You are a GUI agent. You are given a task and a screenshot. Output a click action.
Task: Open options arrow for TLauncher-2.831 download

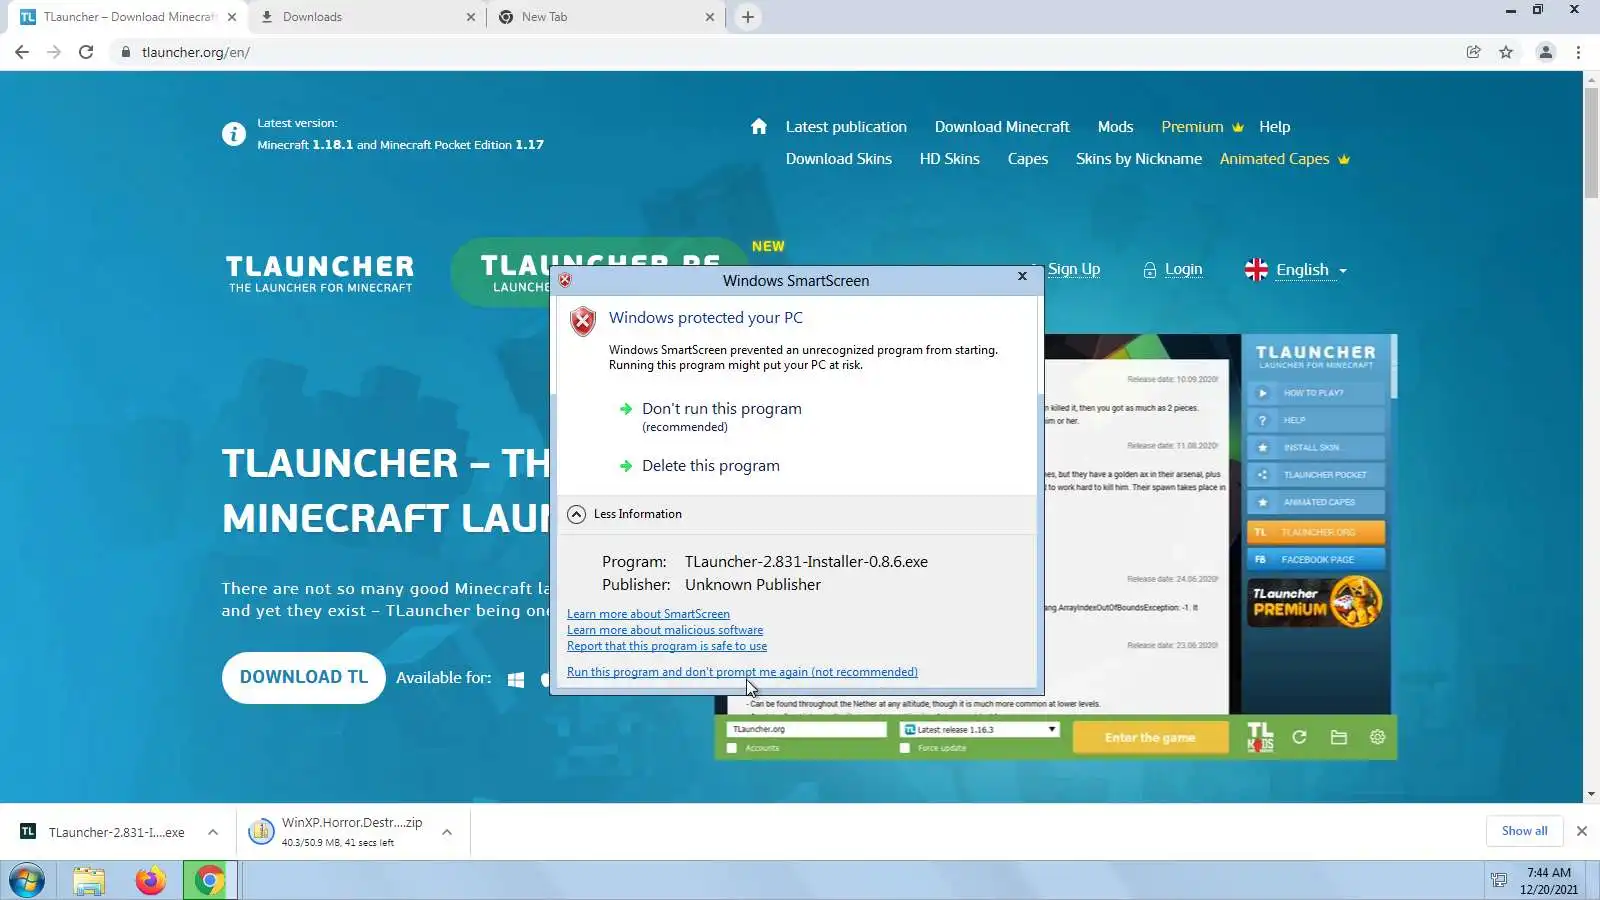point(213,832)
